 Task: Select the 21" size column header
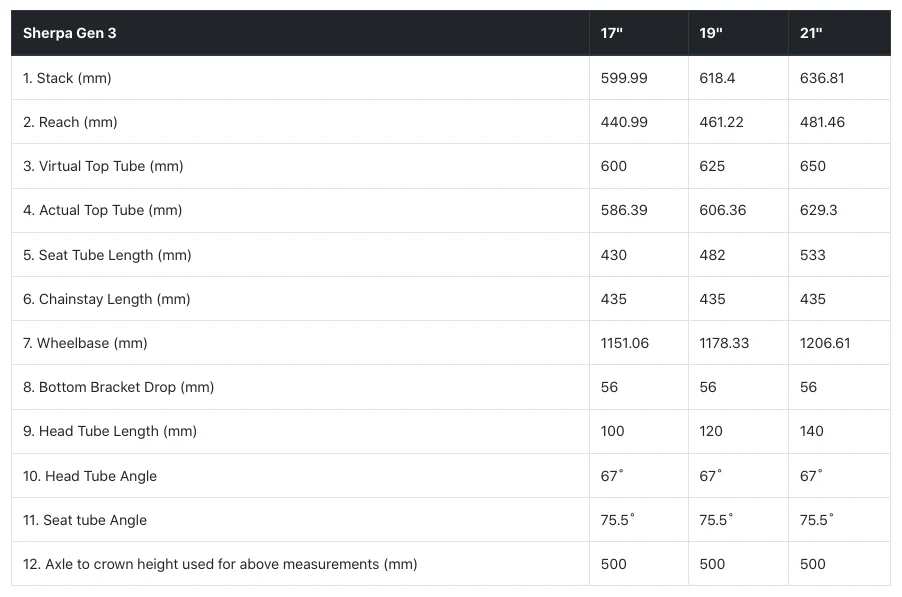click(x=811, y=33)
